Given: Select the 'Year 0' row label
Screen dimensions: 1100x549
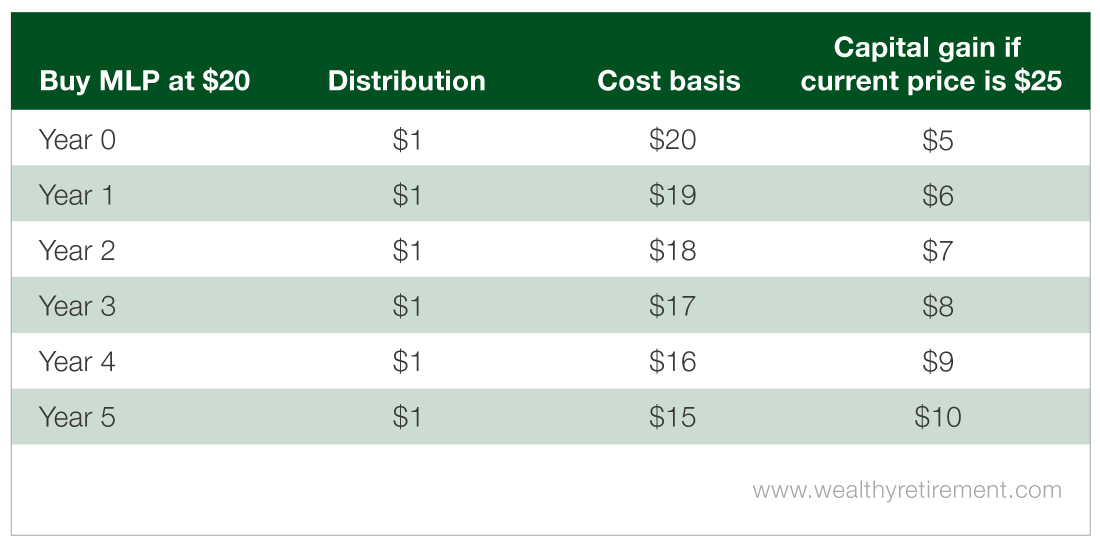Looking at the screenshot, I should point(77,140).
